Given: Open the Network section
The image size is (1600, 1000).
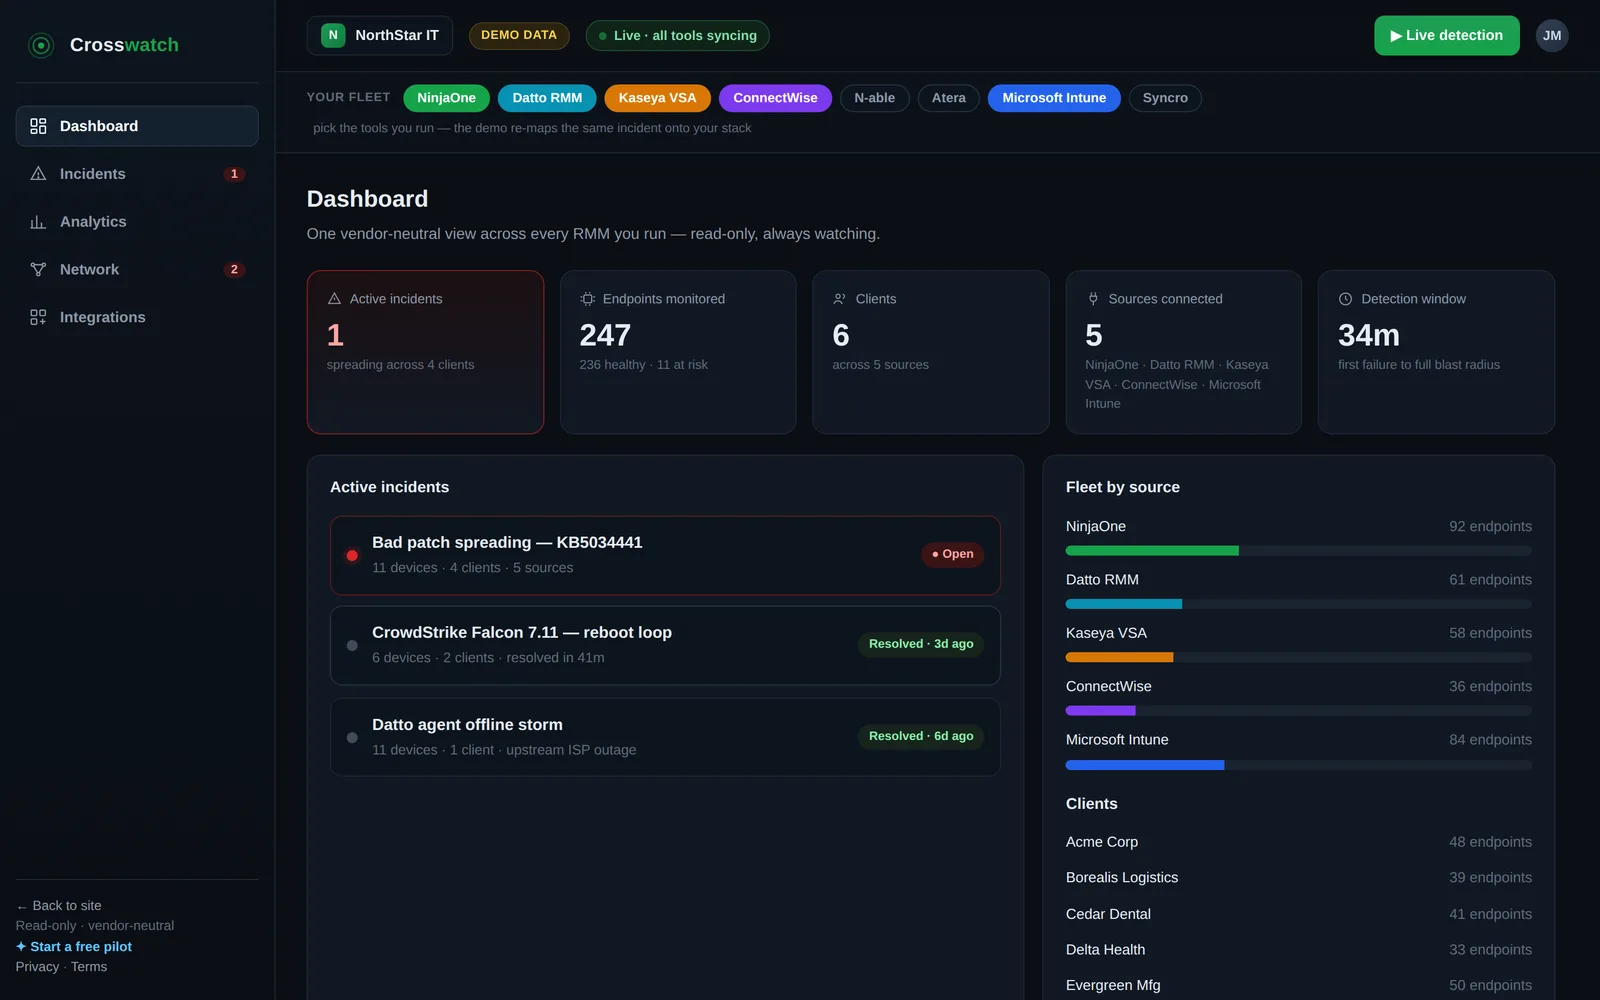Looking at the screenshot, I should [137, 270].
